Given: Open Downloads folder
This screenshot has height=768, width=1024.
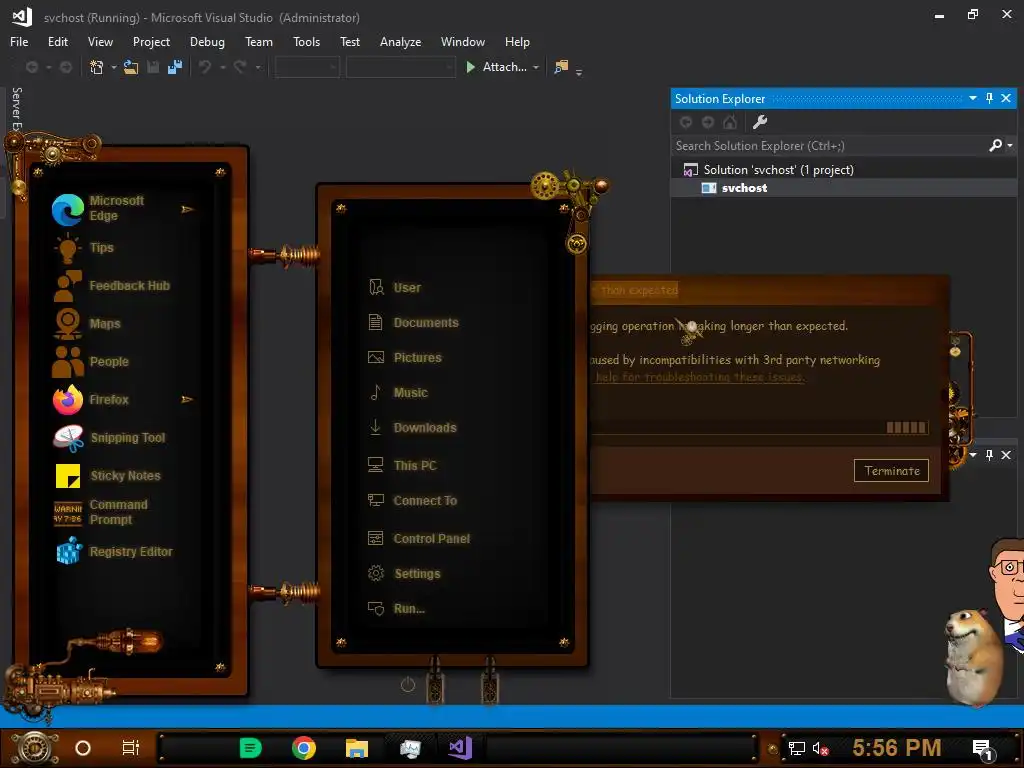Looking at the screenshot, I should (x=412, y=428).
